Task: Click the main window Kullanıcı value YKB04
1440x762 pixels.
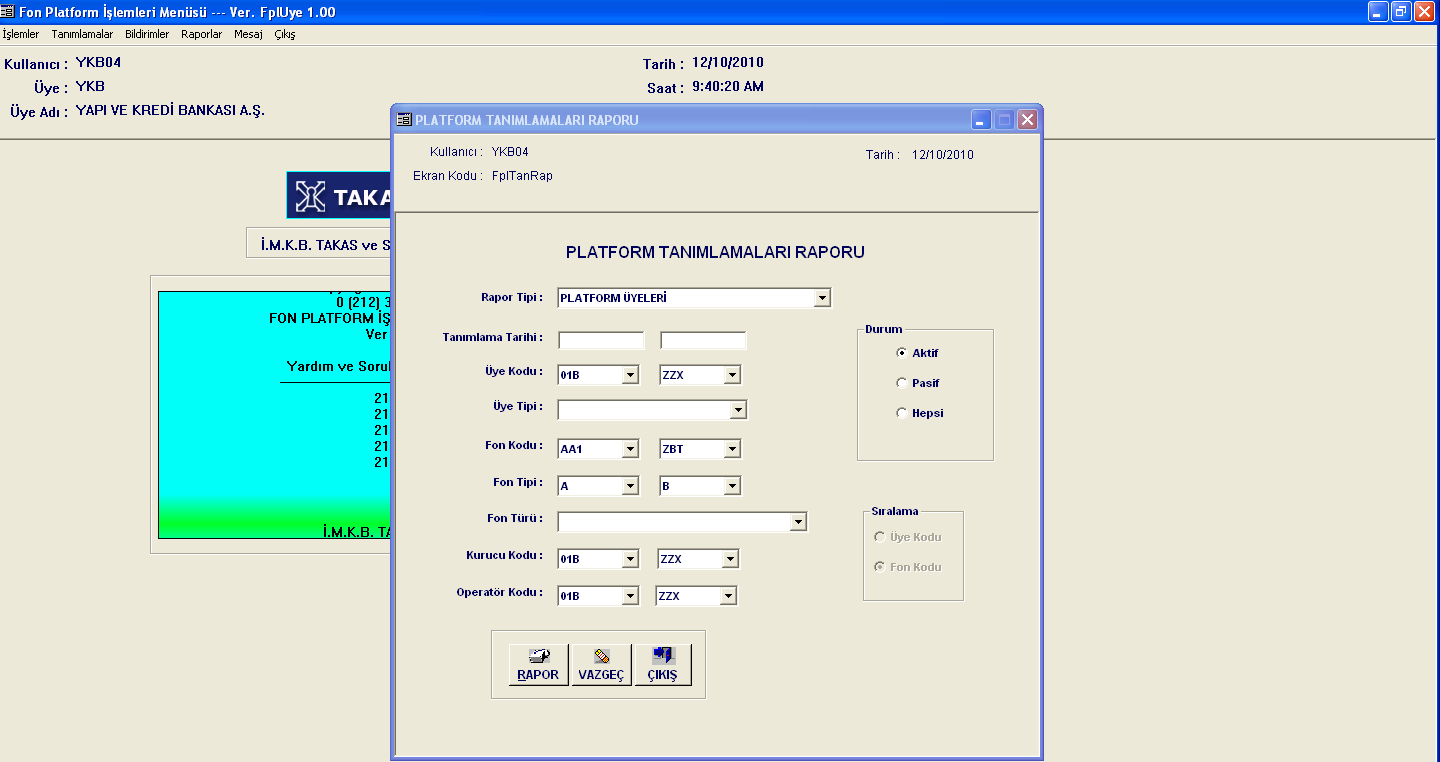Action: coord(98,63)
